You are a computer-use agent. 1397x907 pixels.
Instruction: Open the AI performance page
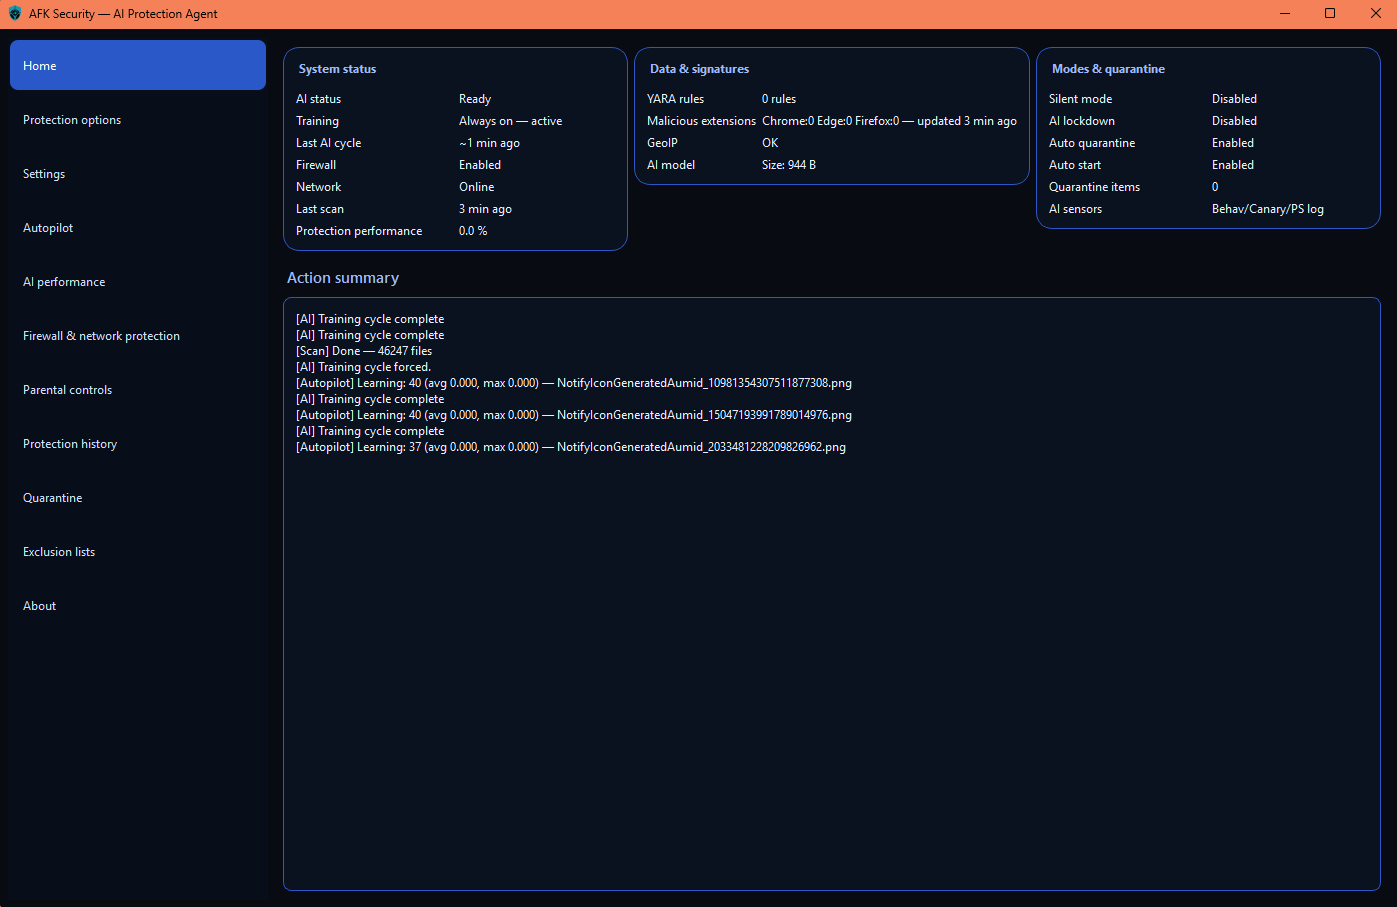point(64,282)
